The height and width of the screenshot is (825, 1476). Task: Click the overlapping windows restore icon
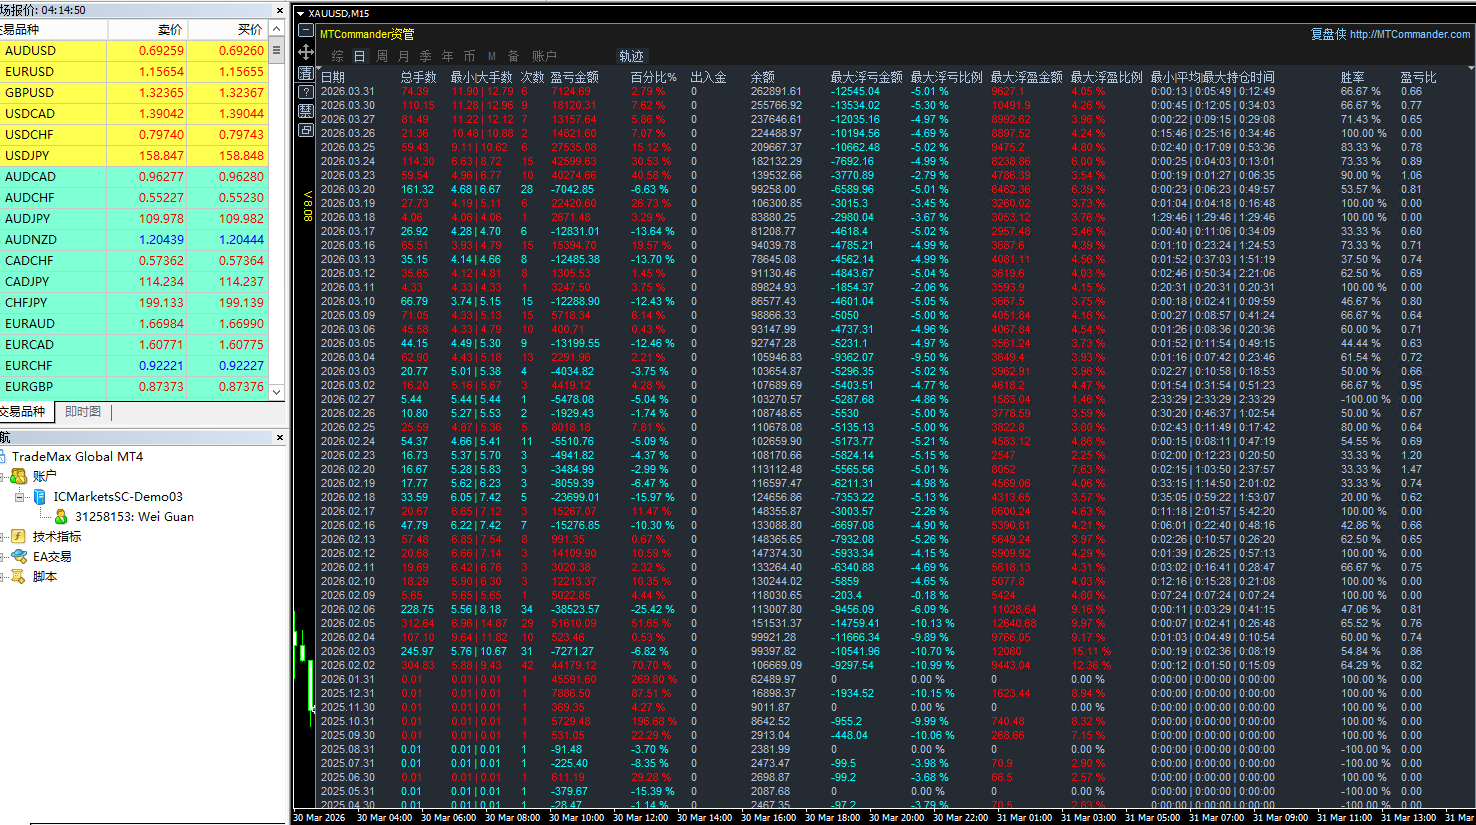(x=306, y=130)
